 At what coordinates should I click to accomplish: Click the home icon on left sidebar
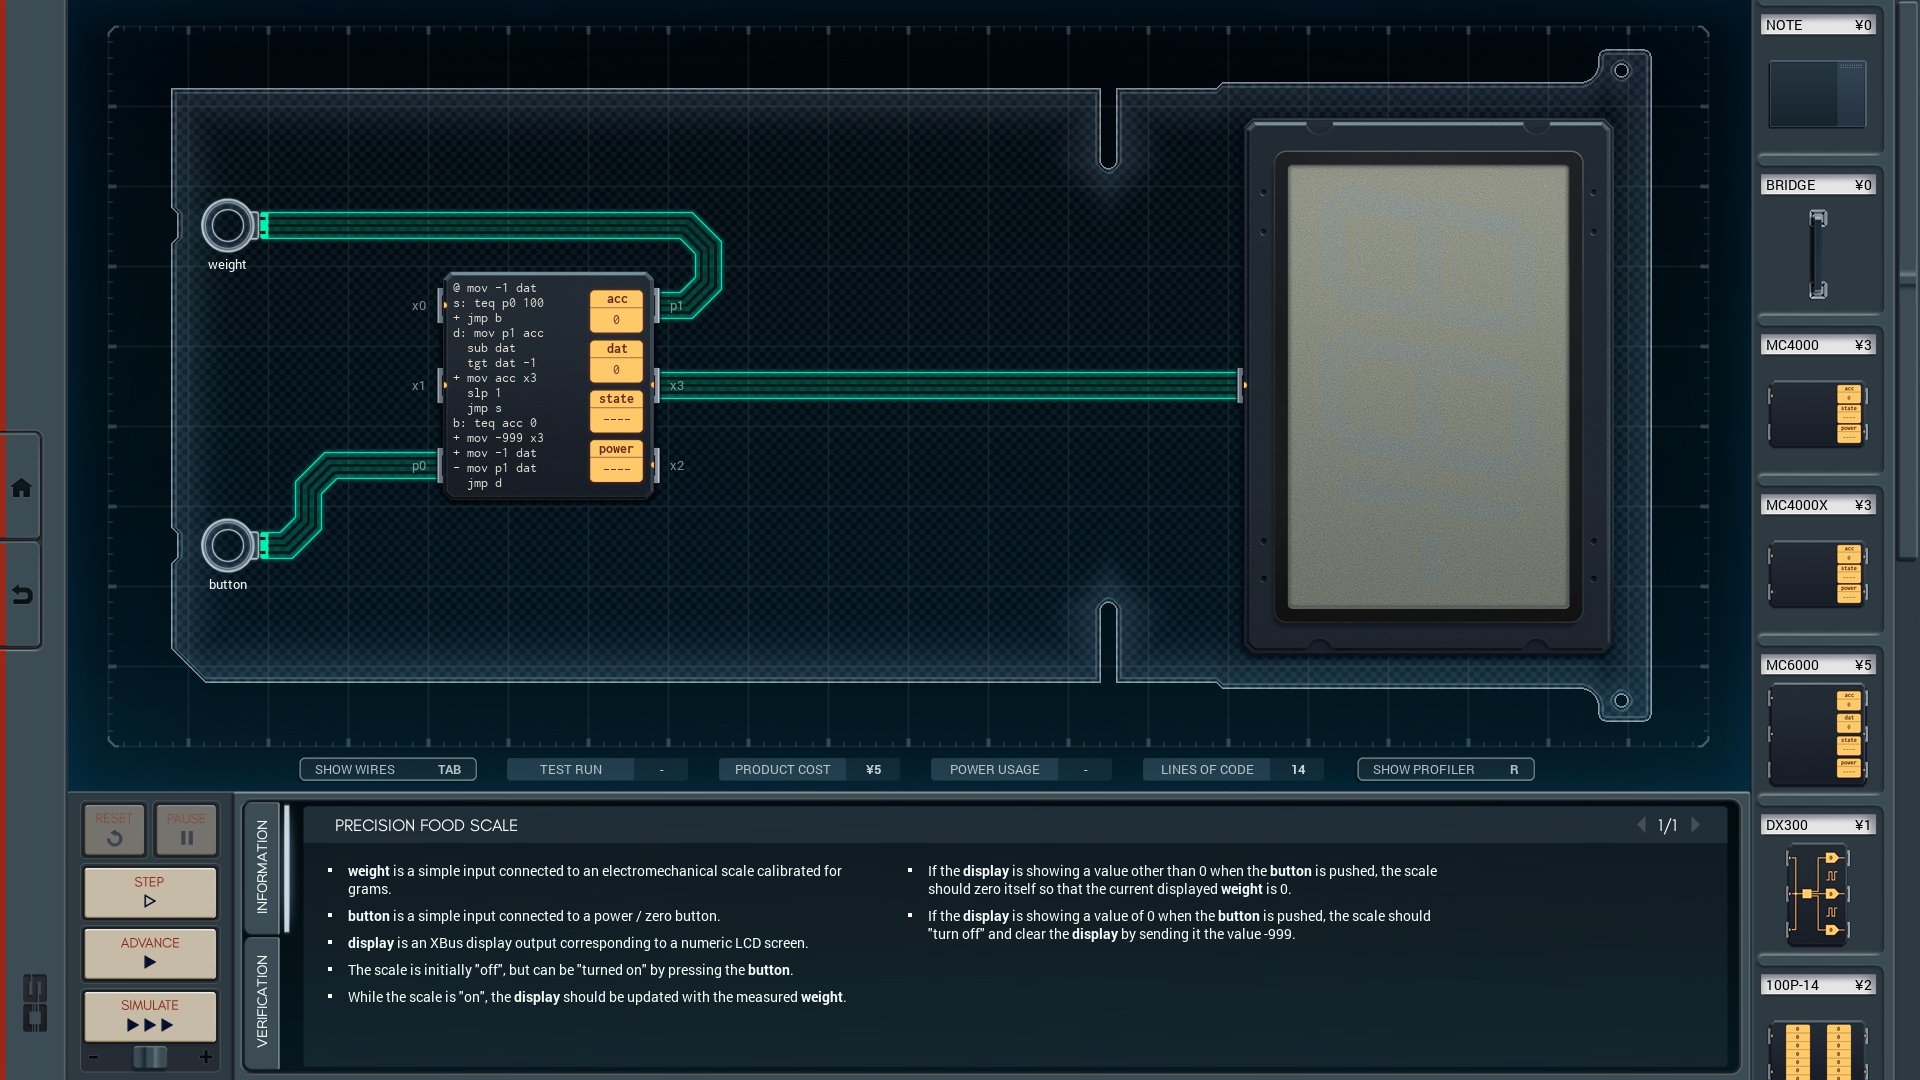coord(21,488)
